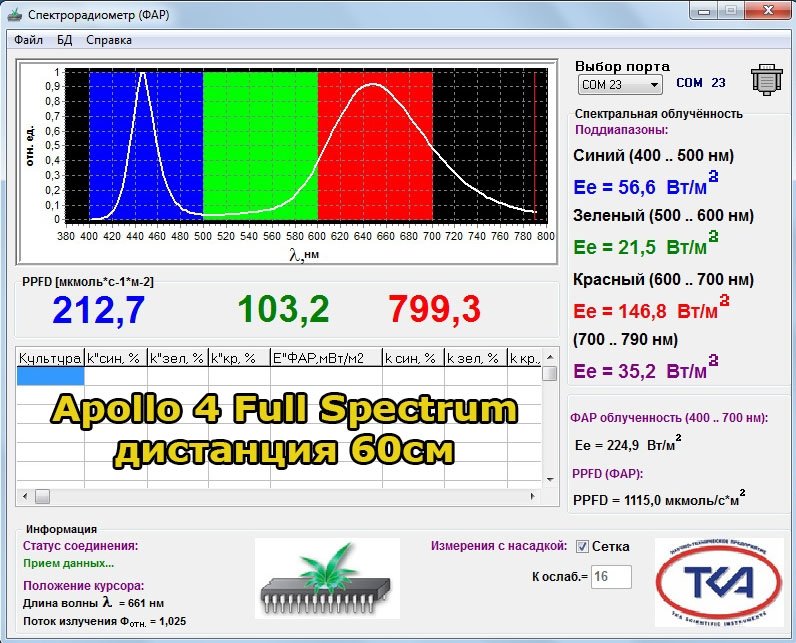Click the Зеленый (500 .. 600 нм) label
This screenshot has height=643, width=796.
click(664, 216)
